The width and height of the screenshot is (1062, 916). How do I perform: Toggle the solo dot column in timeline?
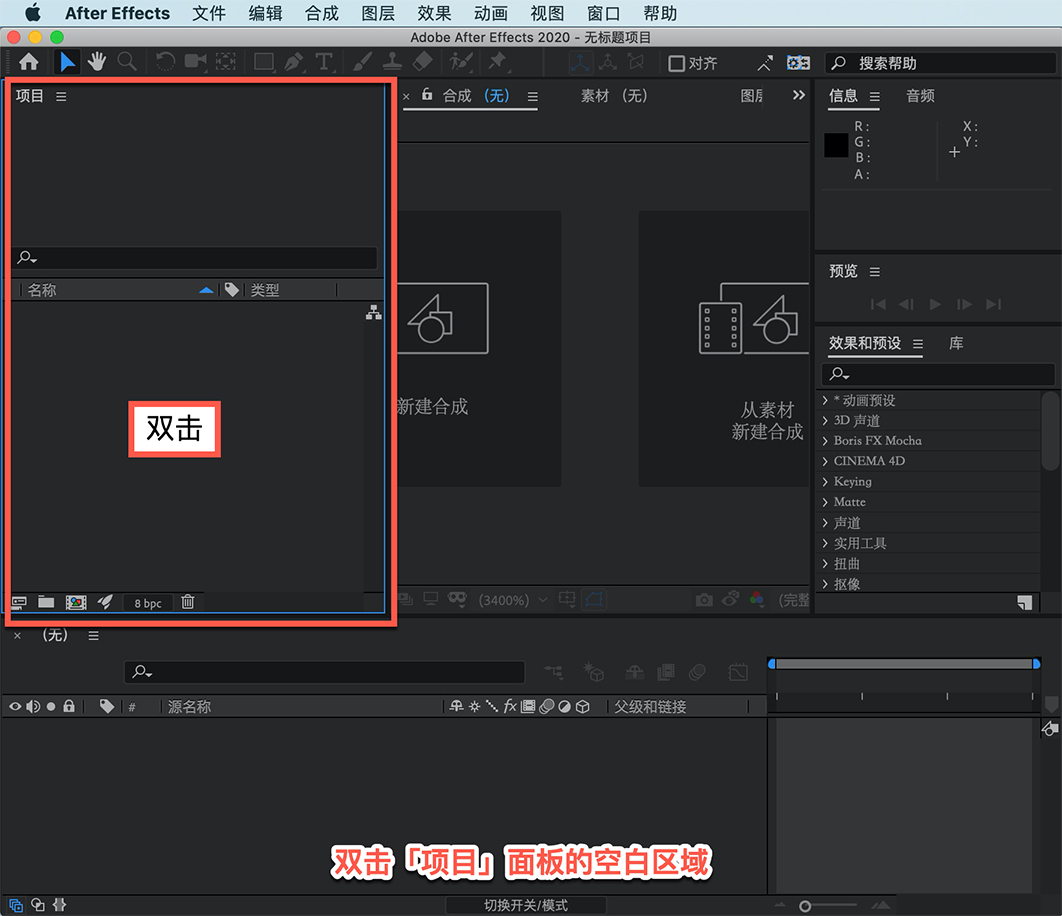[51, 707]
